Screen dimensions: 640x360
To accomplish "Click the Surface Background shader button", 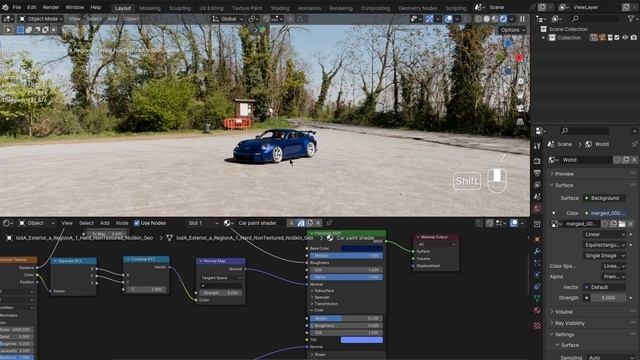I will (604, 198).
